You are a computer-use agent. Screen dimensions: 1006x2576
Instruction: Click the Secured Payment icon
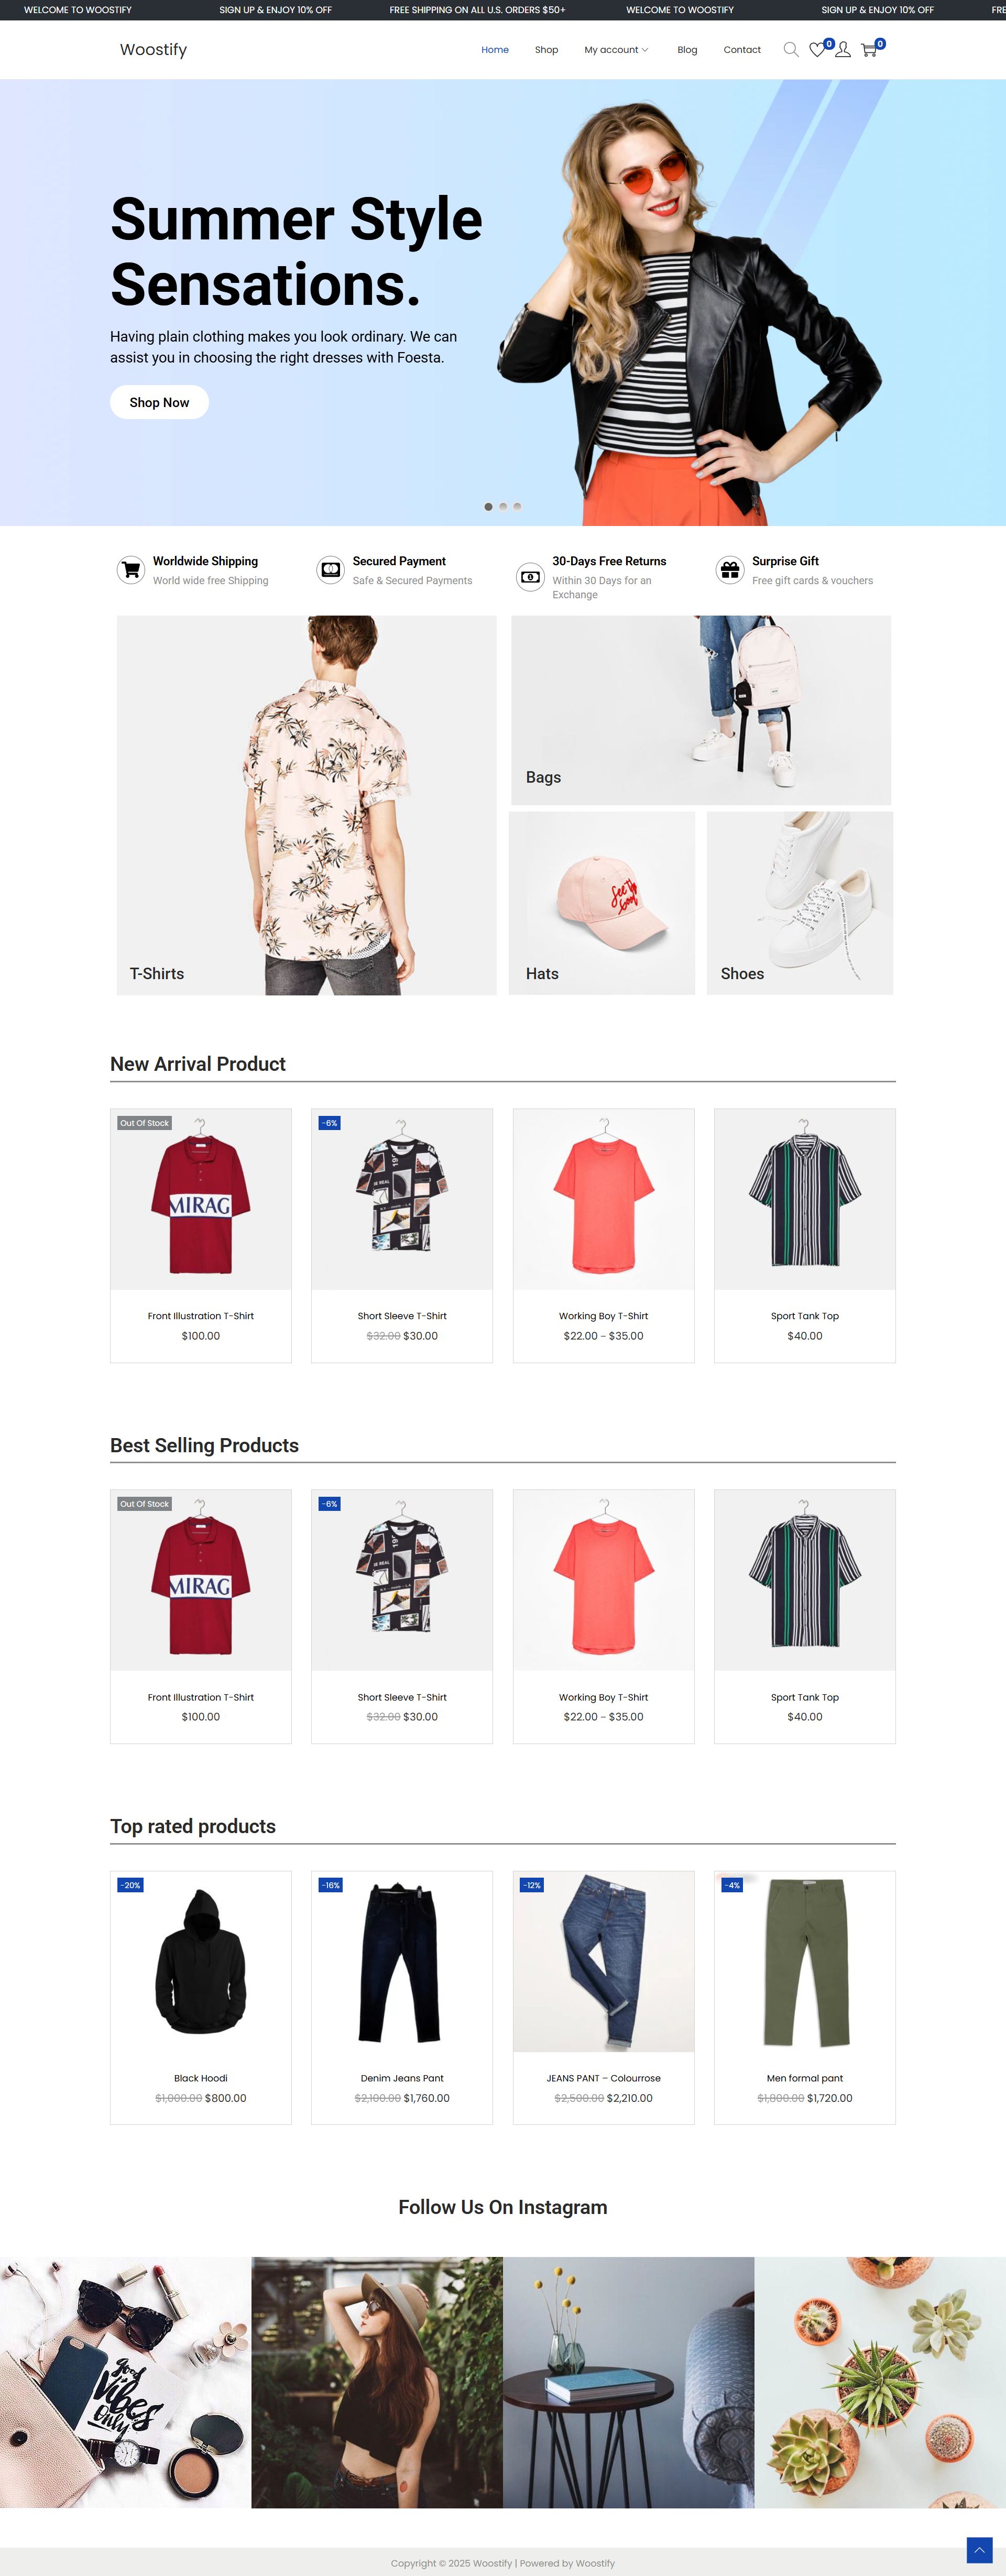click(x=331, y=570)
